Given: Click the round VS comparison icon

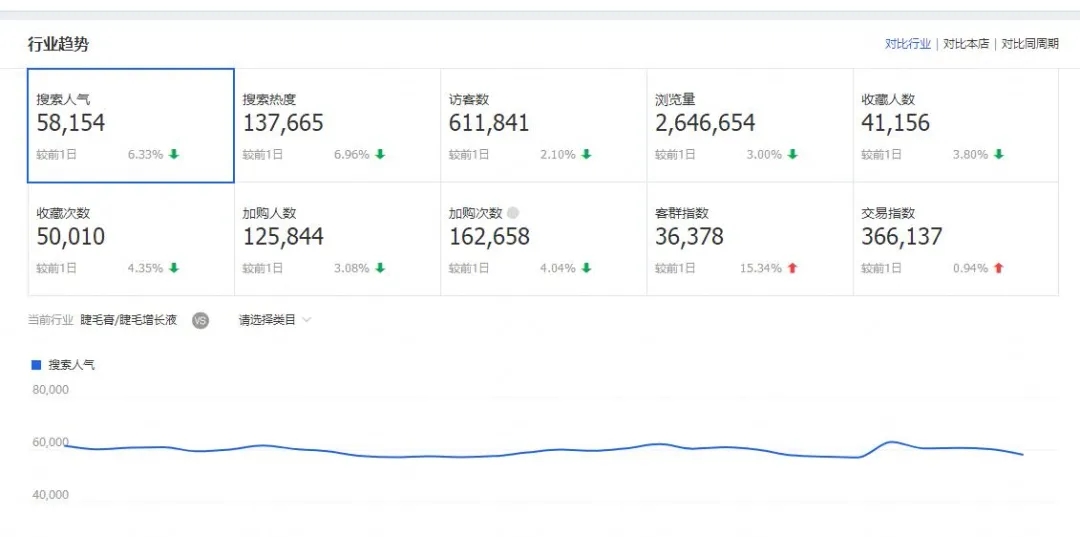Looking at the screenshot, I should pos(200,321).
